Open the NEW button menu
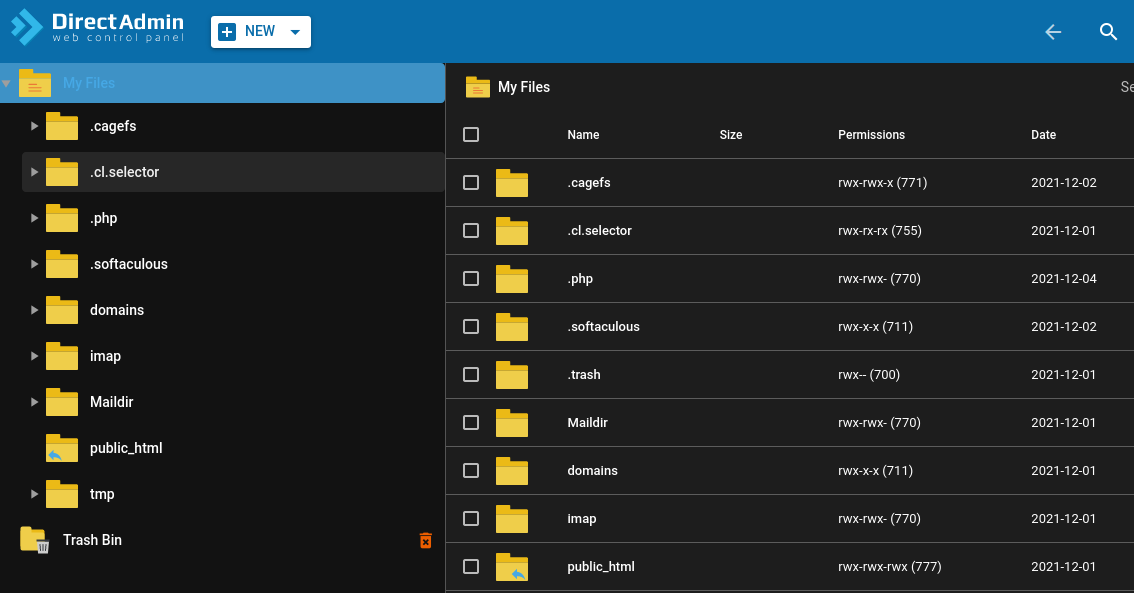This screenshot has height=593, width=1134. pyautogui.click(x=260, y=32)
